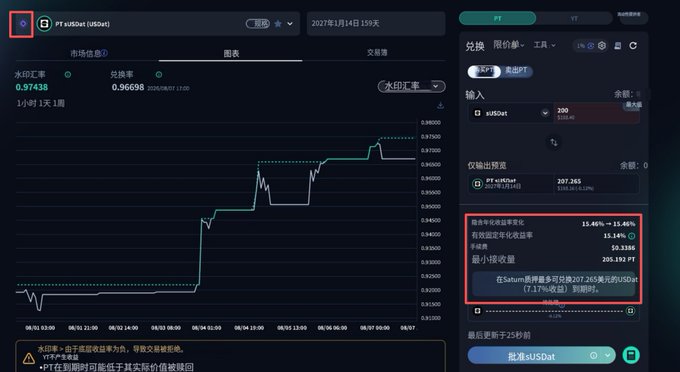Image resolution: width=680 pixels, height=372 pixels.
Task: Switch to the 交易簿 tab
Action: [x=377, y=52]
